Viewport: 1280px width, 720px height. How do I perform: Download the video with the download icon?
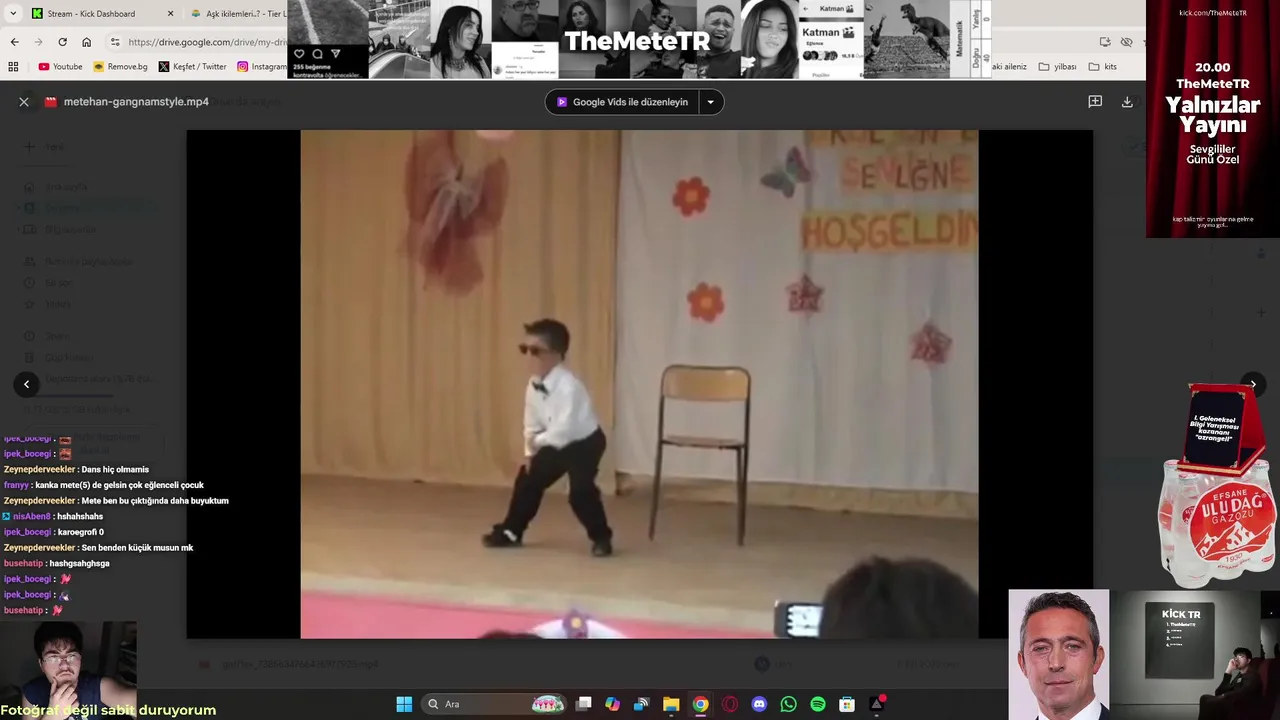(x=1127, y=102)
